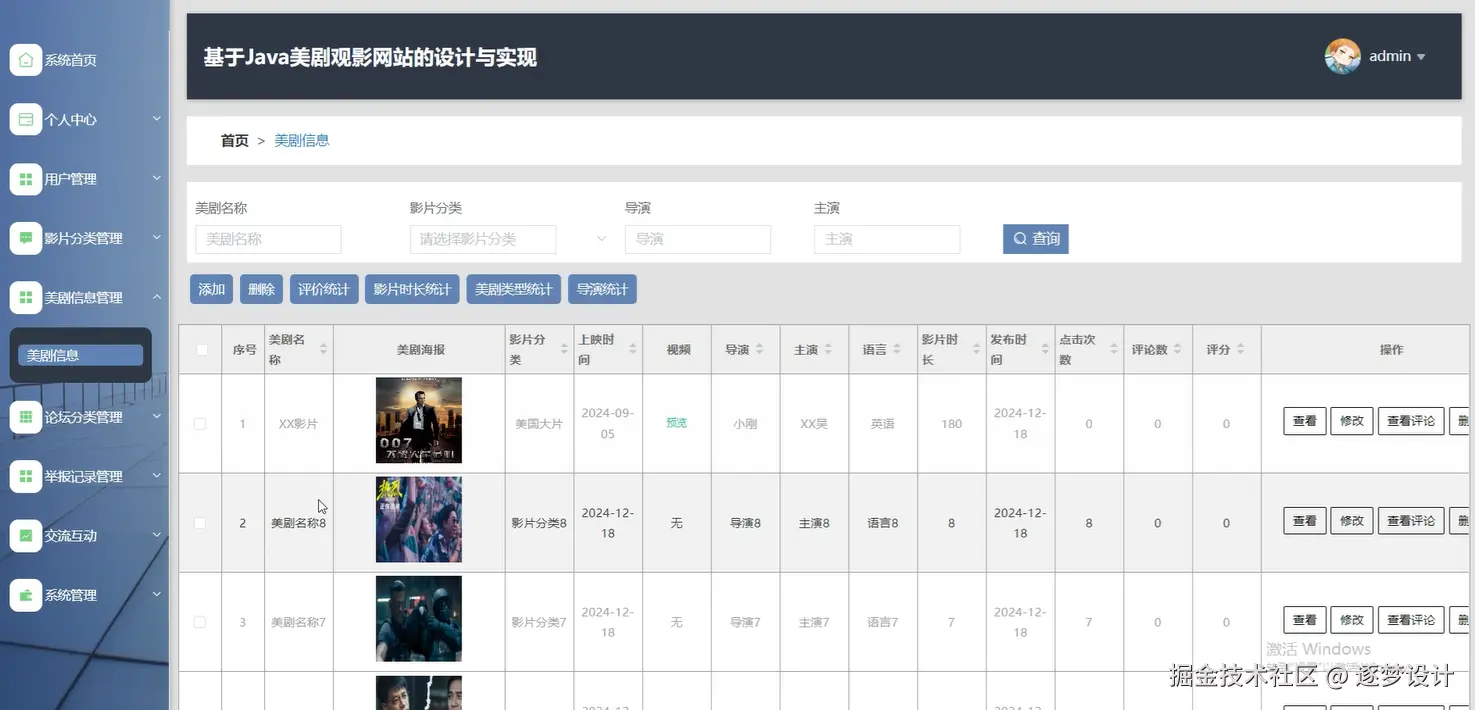This screenshot has width=1475, height=710.
Task: Expand the 用户管理 menu chevron
Action: pyautogui.click(x=156, y=179)
